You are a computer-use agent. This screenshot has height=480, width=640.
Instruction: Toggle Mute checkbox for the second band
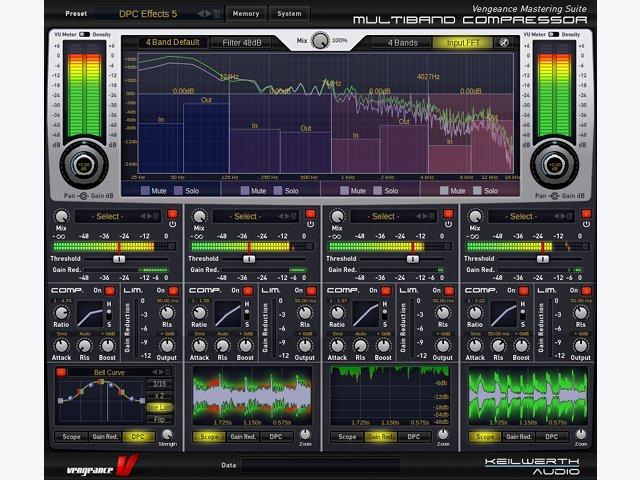244,191
